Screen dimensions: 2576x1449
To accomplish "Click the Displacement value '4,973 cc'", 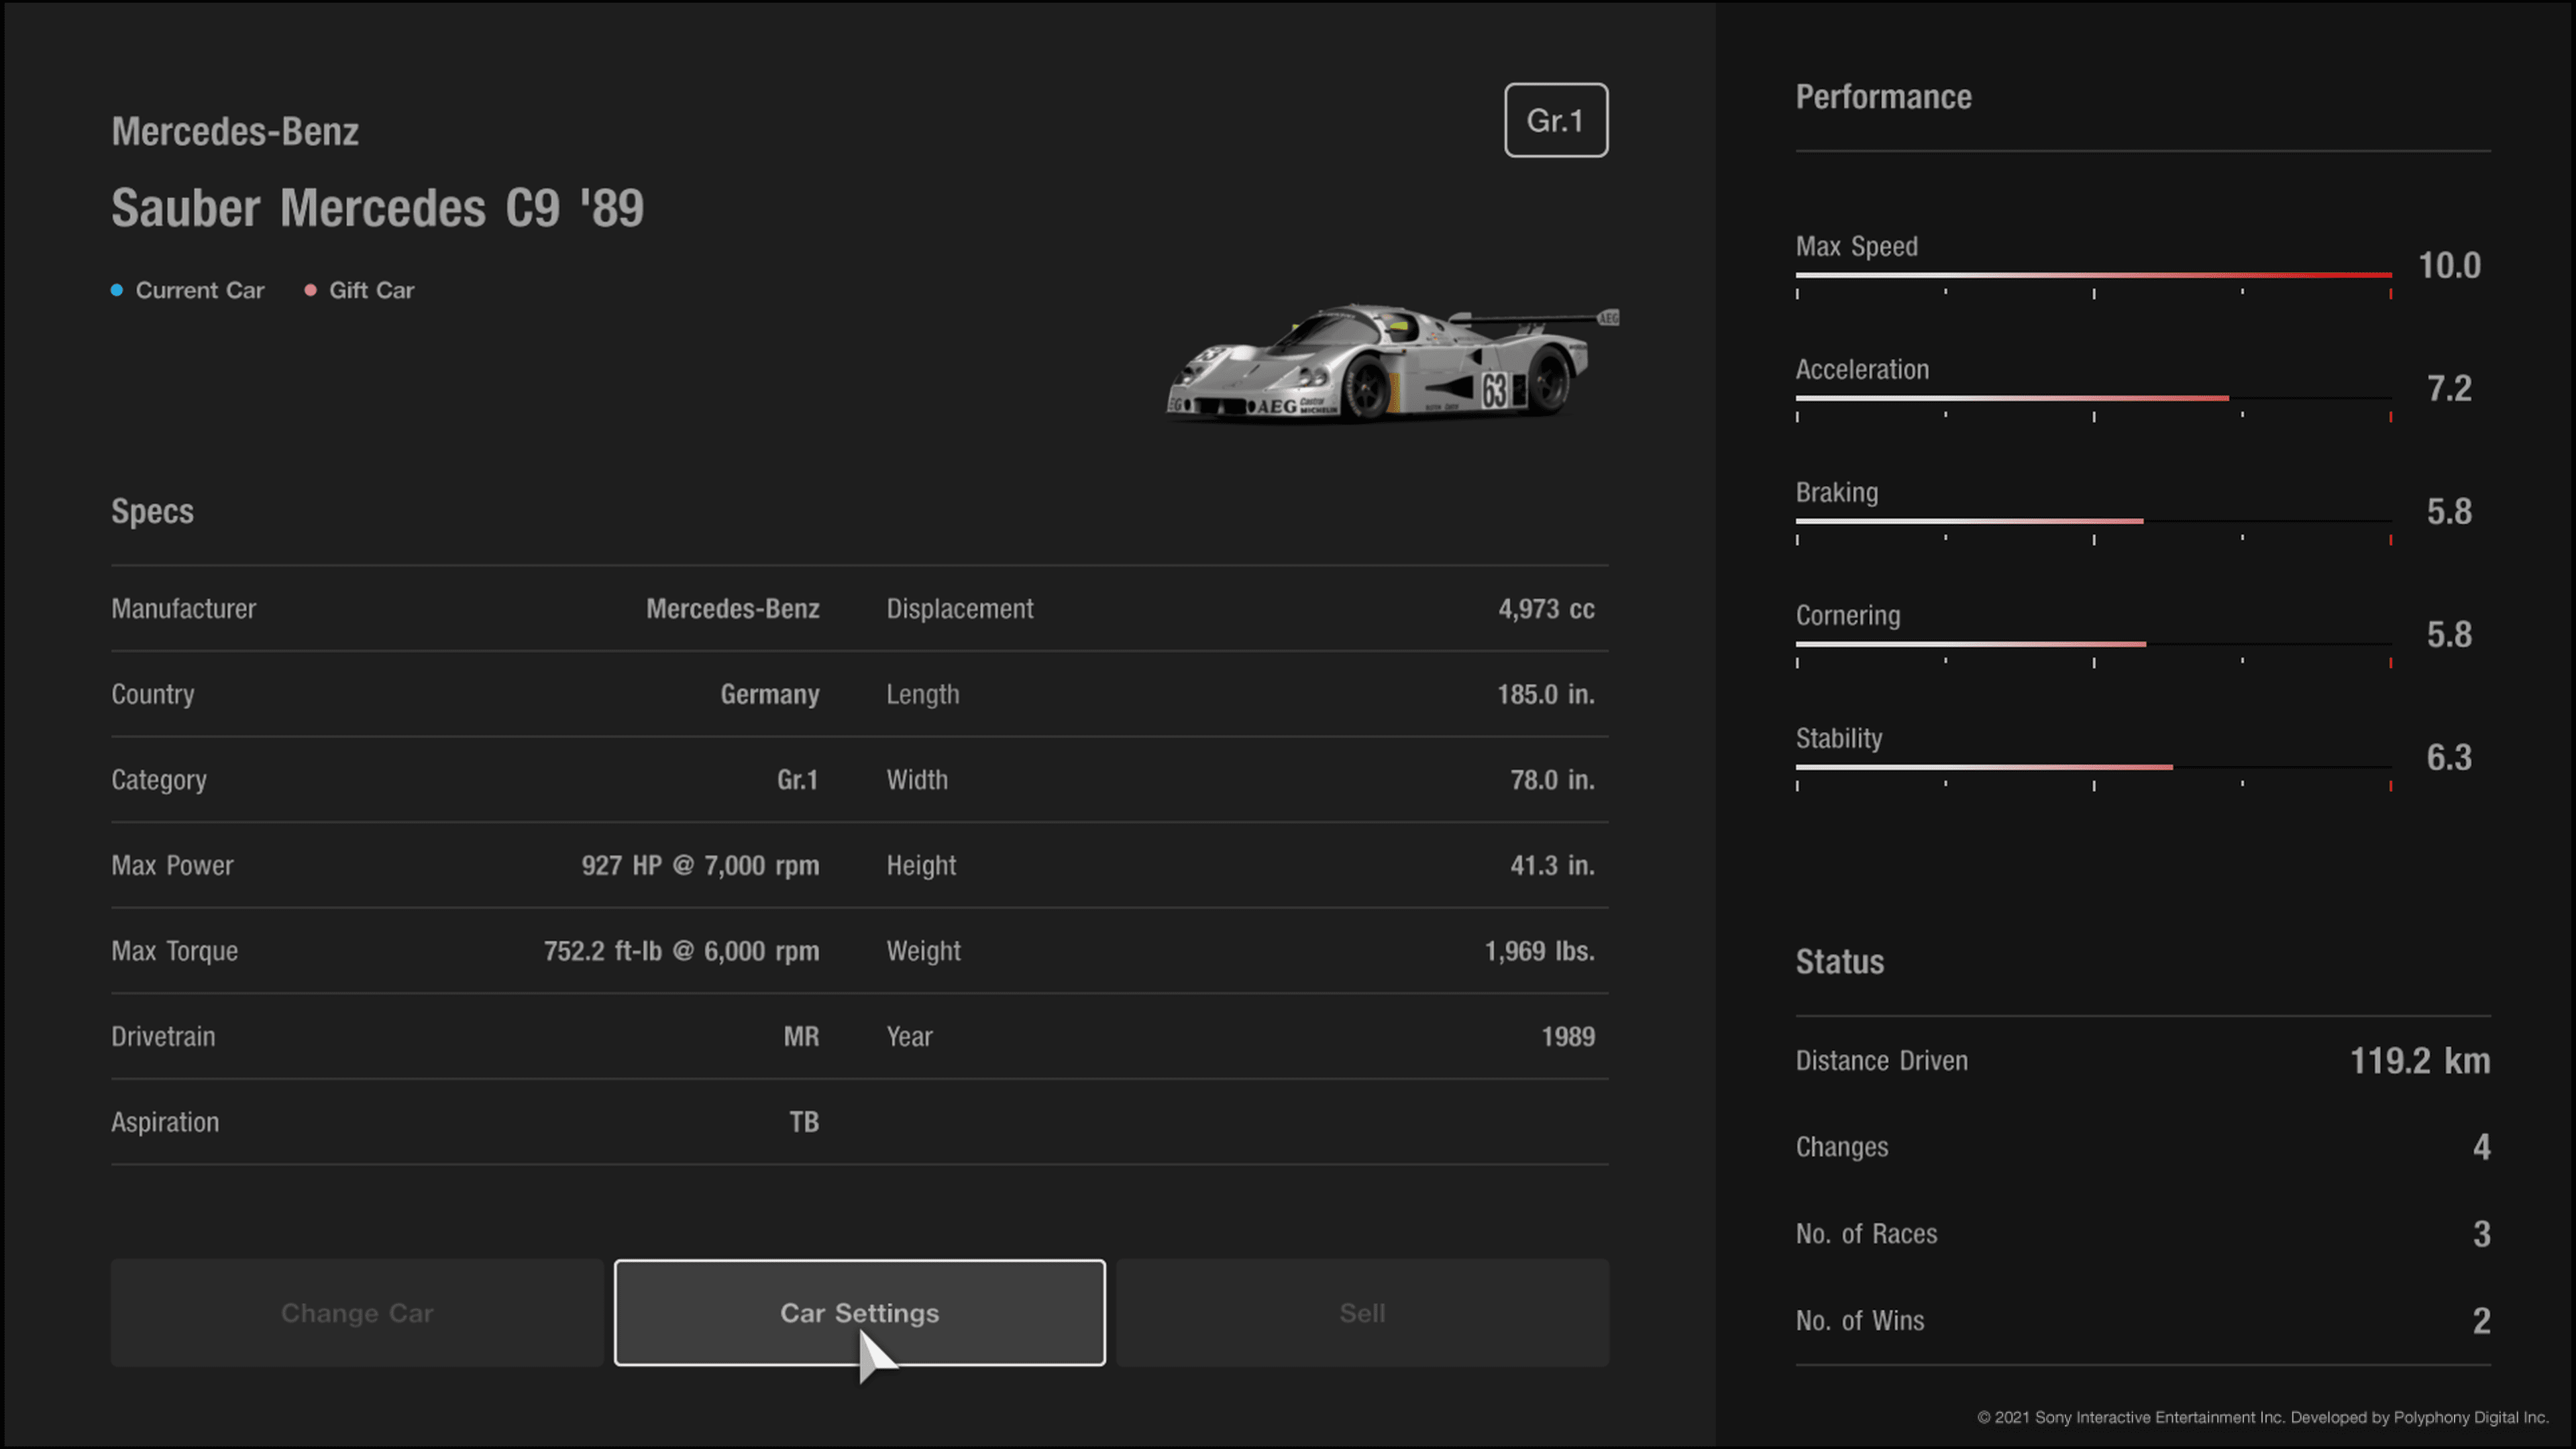I will coord(1546,608).
